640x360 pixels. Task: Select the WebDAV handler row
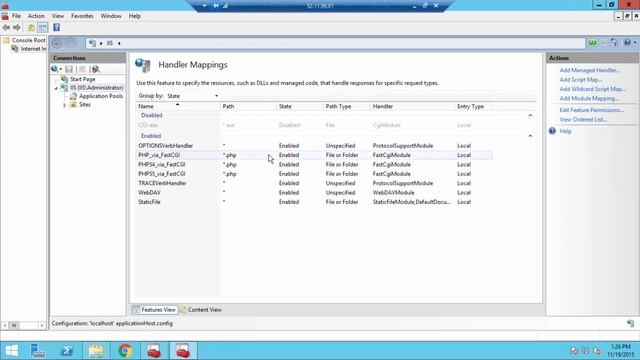pyautogui.click(x=314, y=193)
